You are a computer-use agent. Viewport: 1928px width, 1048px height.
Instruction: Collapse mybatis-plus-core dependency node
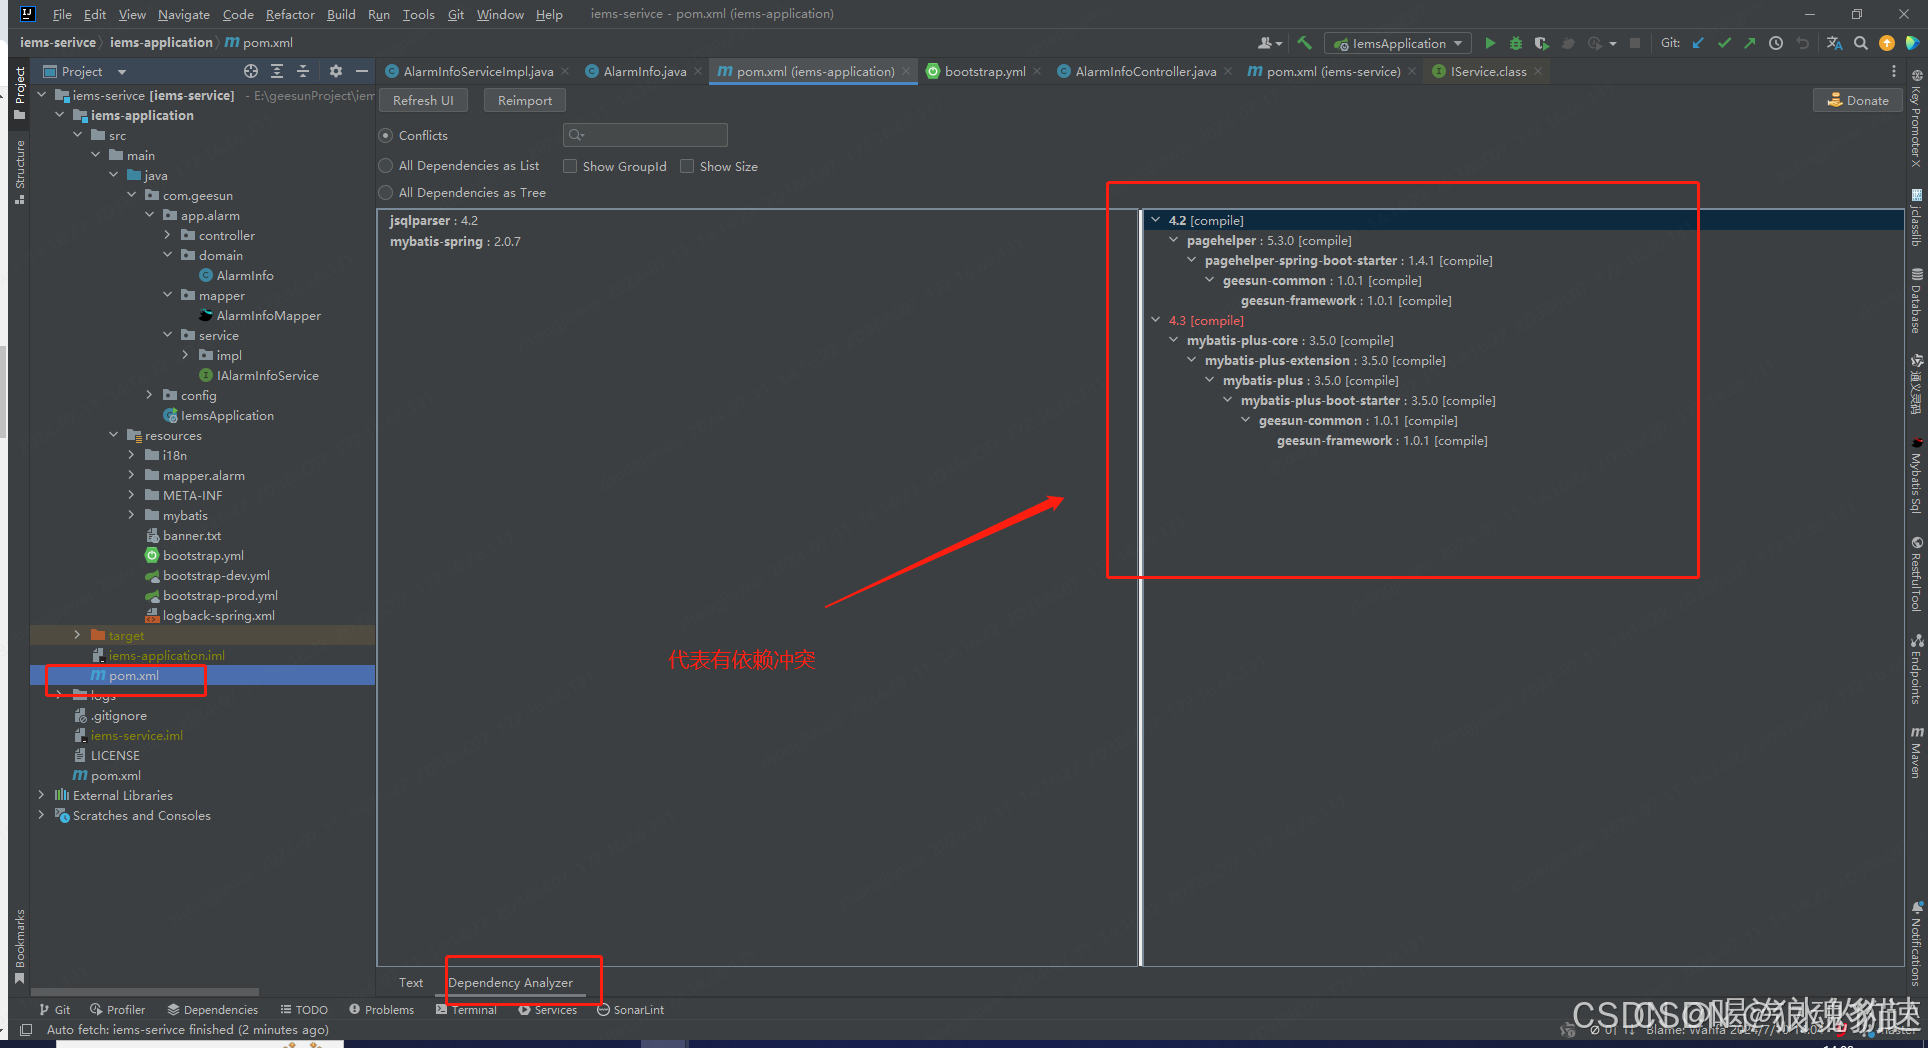pyautogui.click(x=1174, y=340)
